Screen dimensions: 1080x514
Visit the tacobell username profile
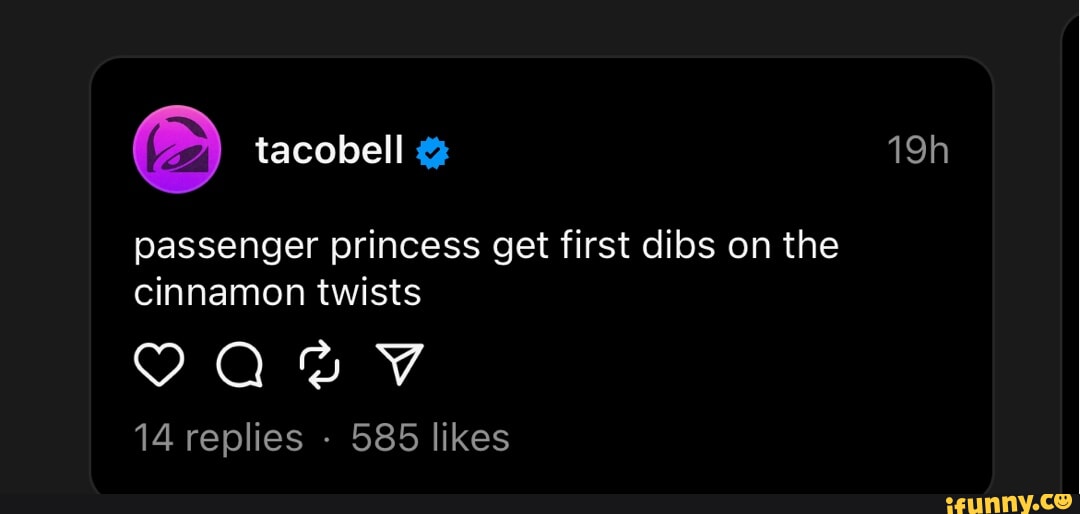[329, 151]
